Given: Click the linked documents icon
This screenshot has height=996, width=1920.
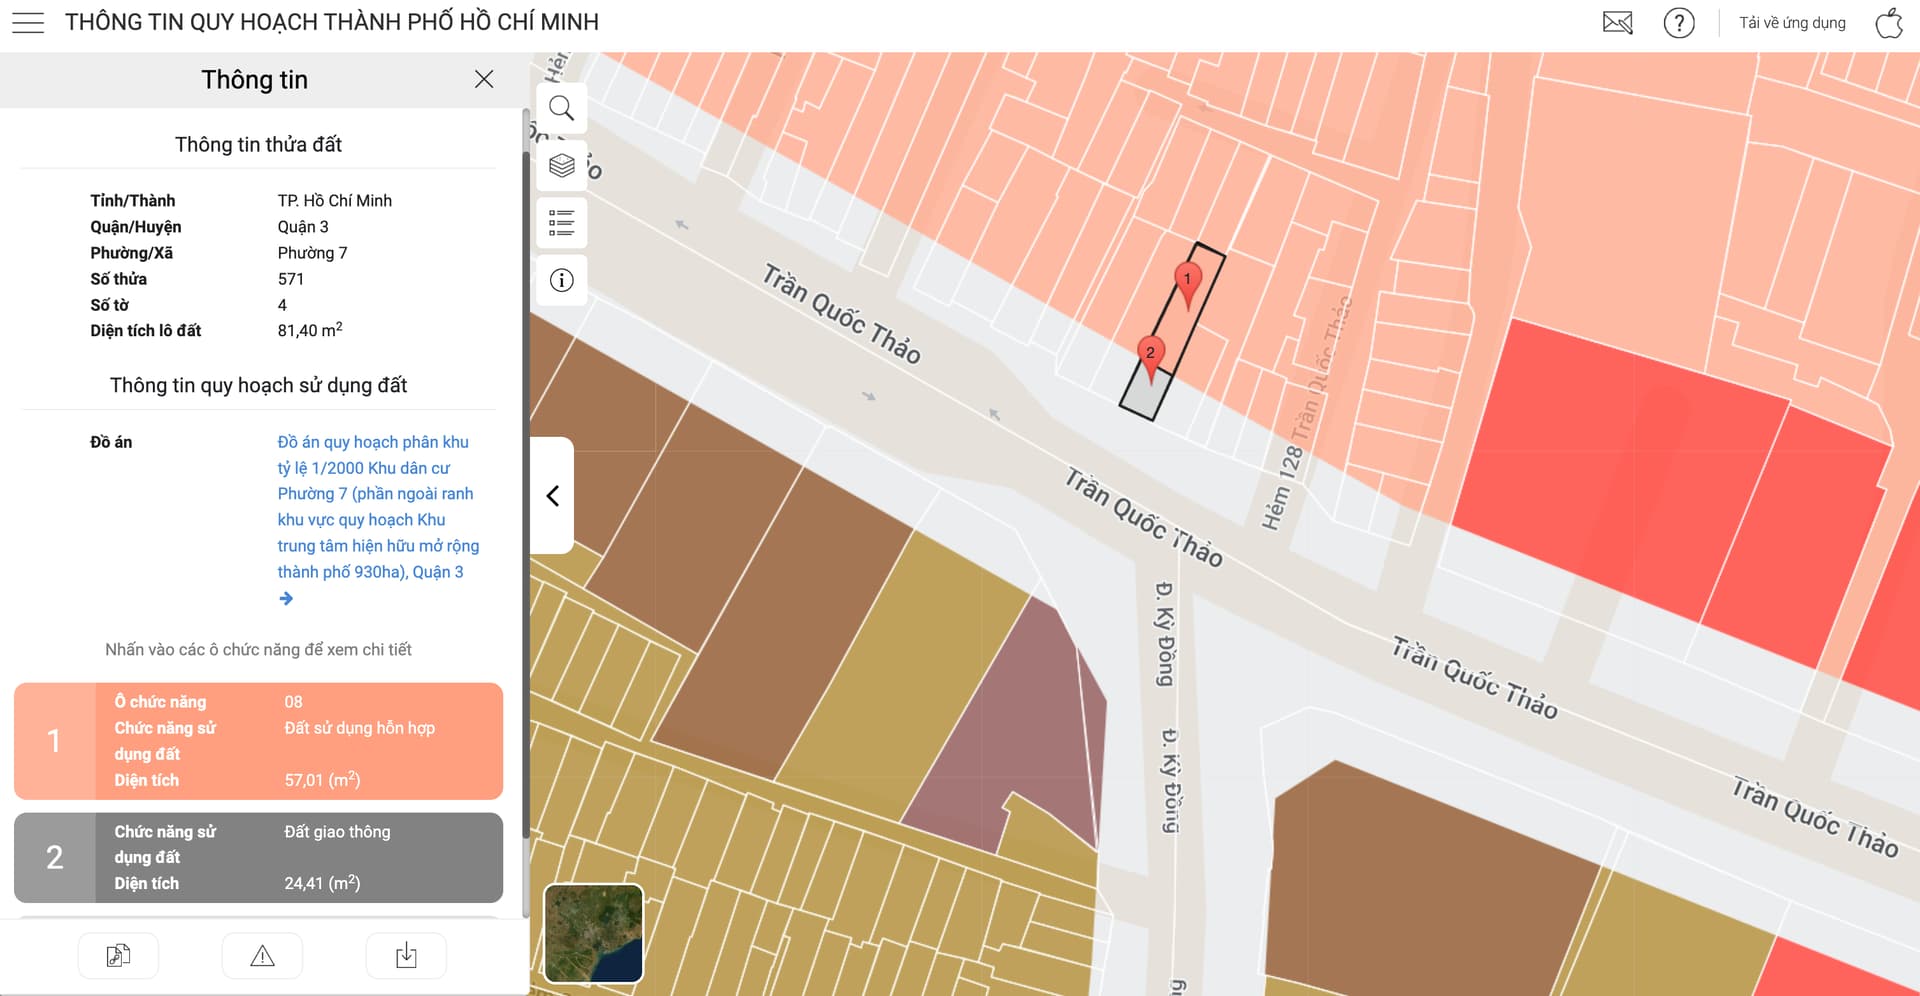Looking at the screenshot, I should click(x=118, y=956).
